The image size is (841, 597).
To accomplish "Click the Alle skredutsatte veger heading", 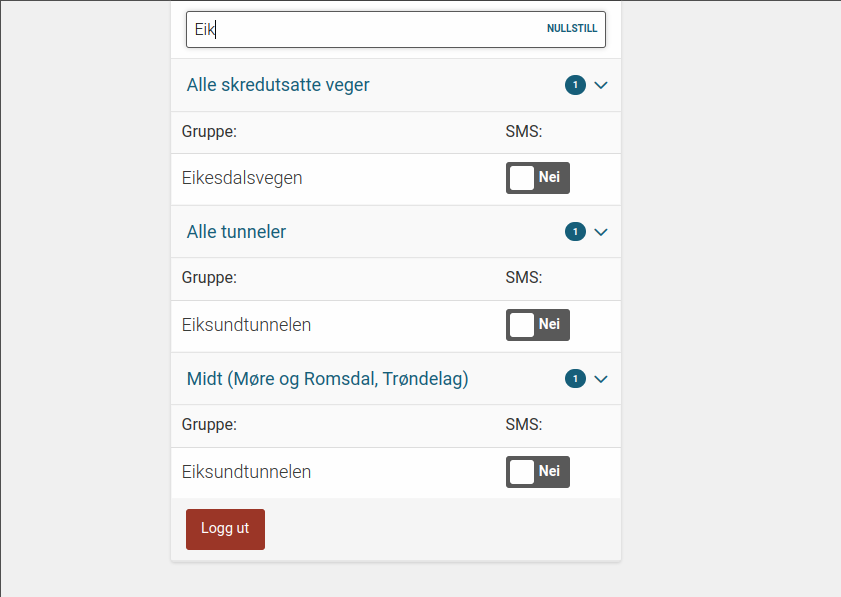I will (x=278, y=85).
